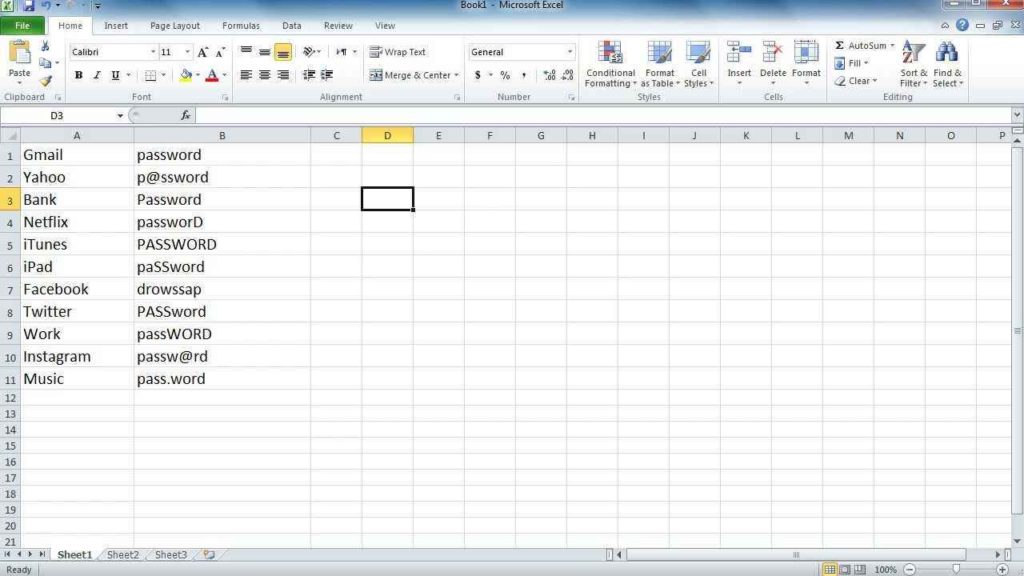Switch to the Review tab
Screen dimensions: 1024x576
338,25
